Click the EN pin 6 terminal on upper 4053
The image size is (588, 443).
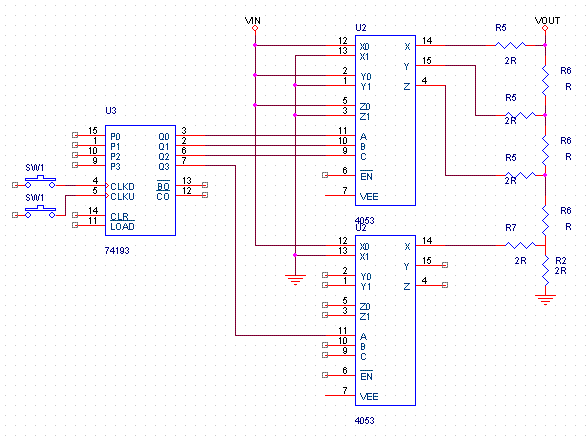click(x=325, y=175)
